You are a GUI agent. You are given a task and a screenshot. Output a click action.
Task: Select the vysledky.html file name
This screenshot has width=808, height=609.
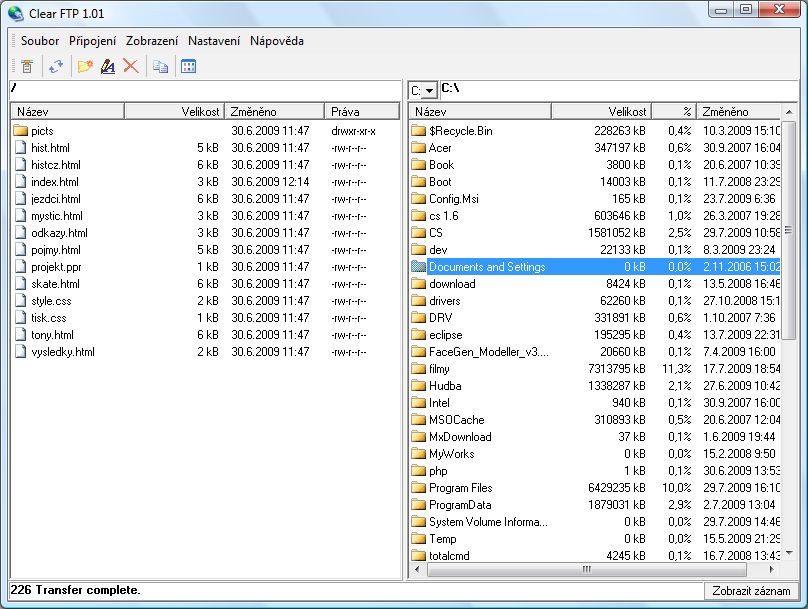click(63, 352)
